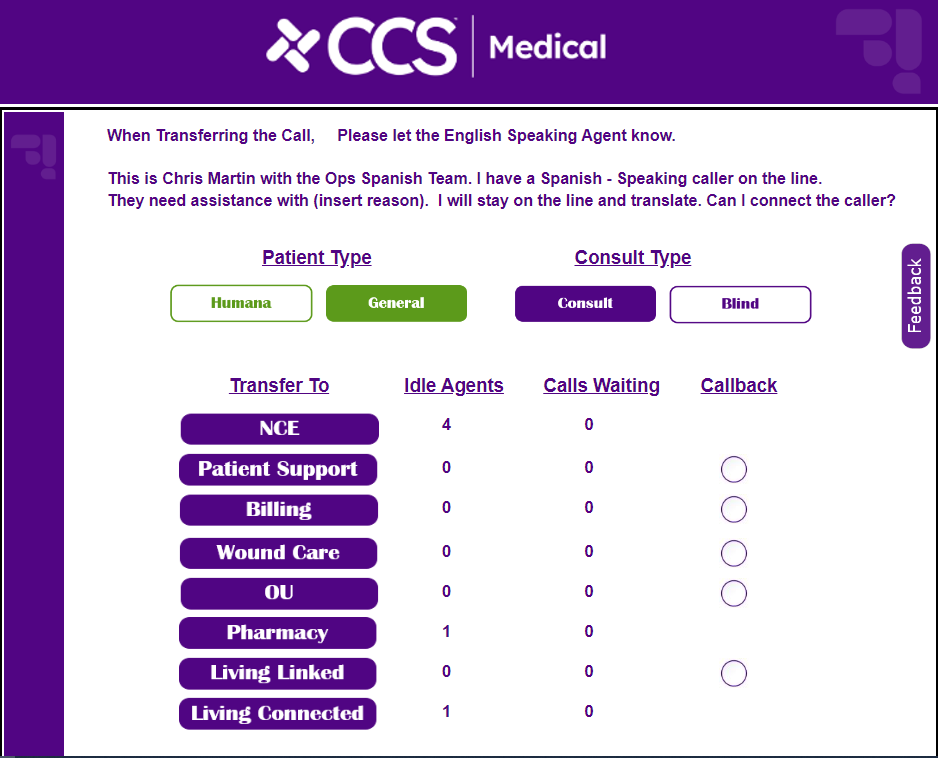Select callback for Billing
Viewport: 938px width, 758px height.
pos(734,509)
